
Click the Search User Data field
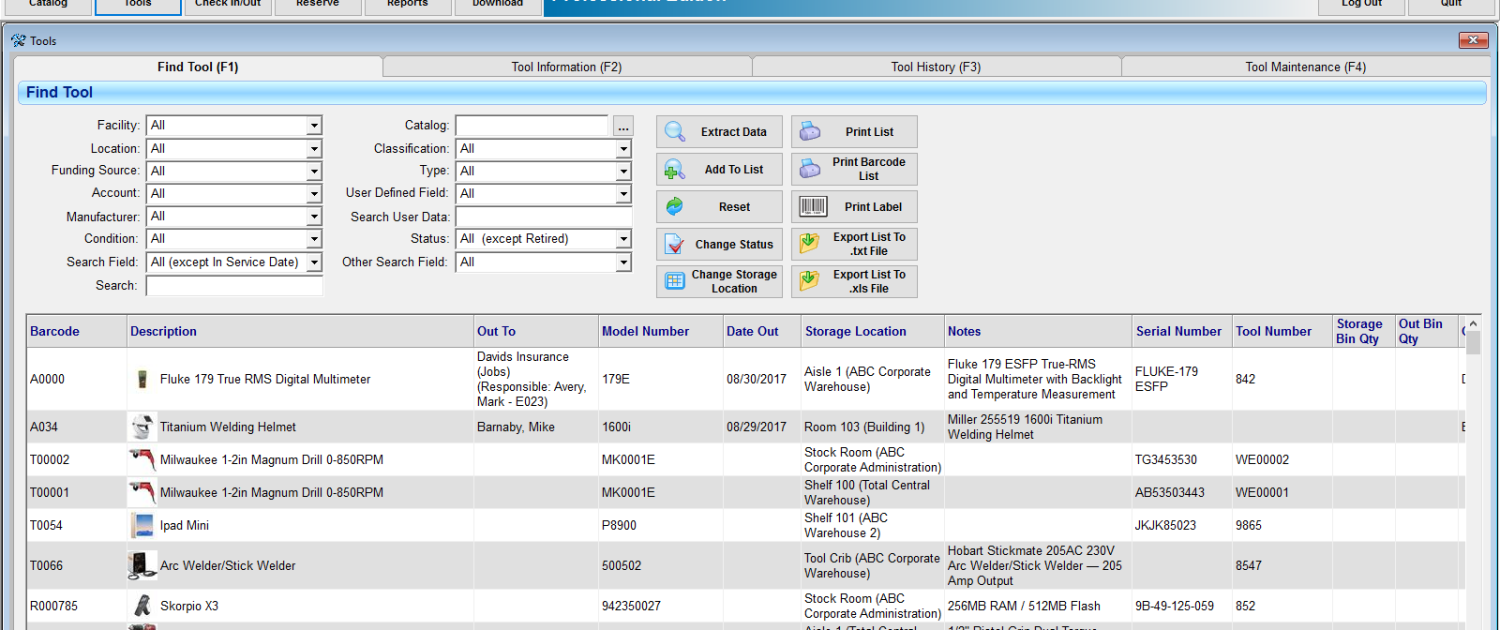click(544, 217)
